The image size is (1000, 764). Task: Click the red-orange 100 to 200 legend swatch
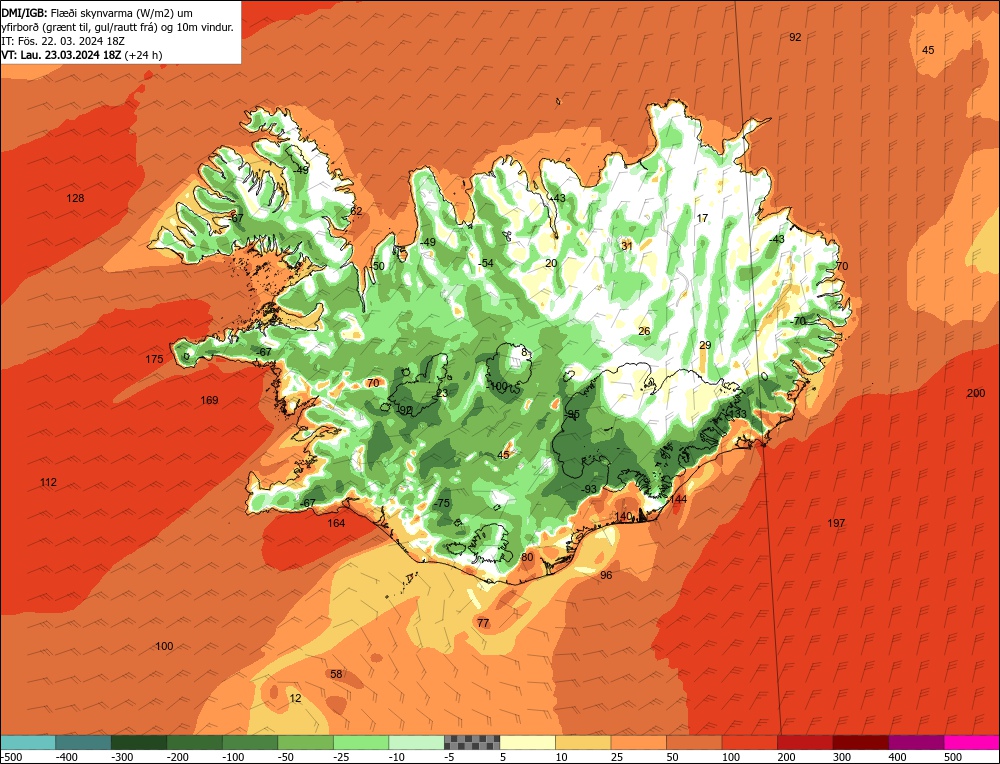[749, 742]
